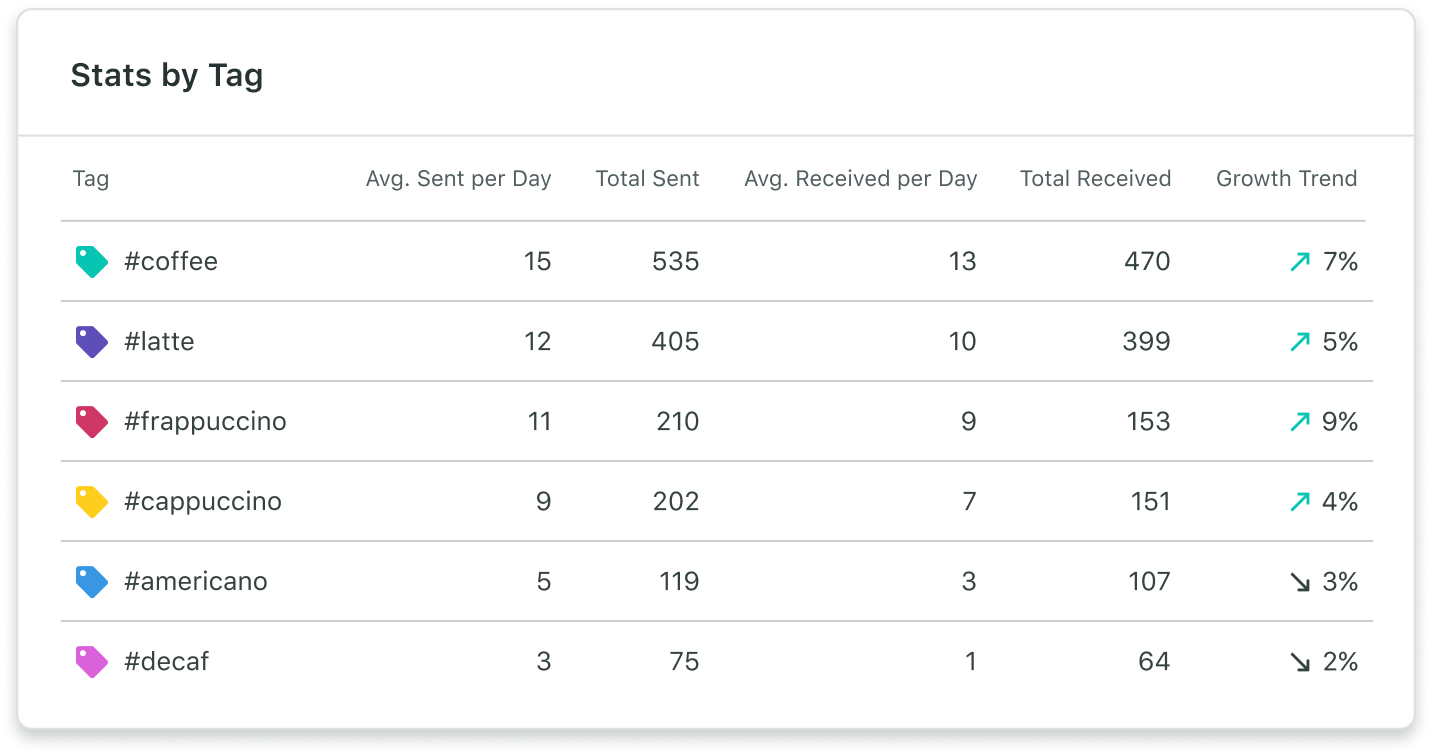Click the upward trend arrow for #frappuccino
This screenshot has height=754, width=1432.
pyautogui.click(x=1298, y=421)
